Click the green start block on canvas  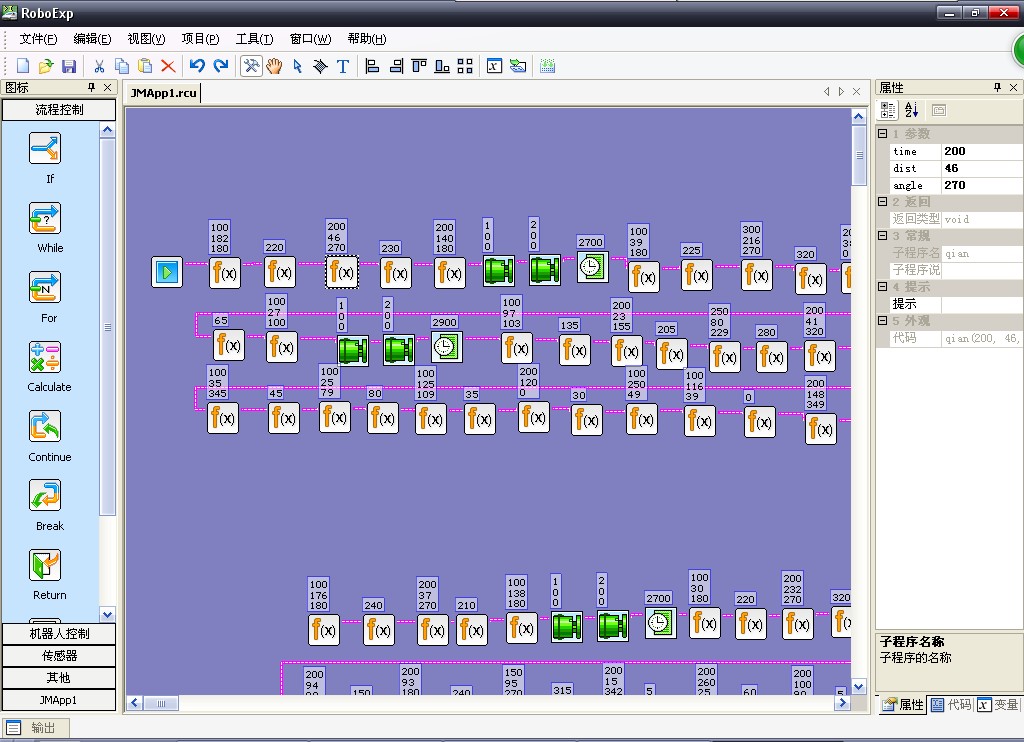[x=167, y=272]
